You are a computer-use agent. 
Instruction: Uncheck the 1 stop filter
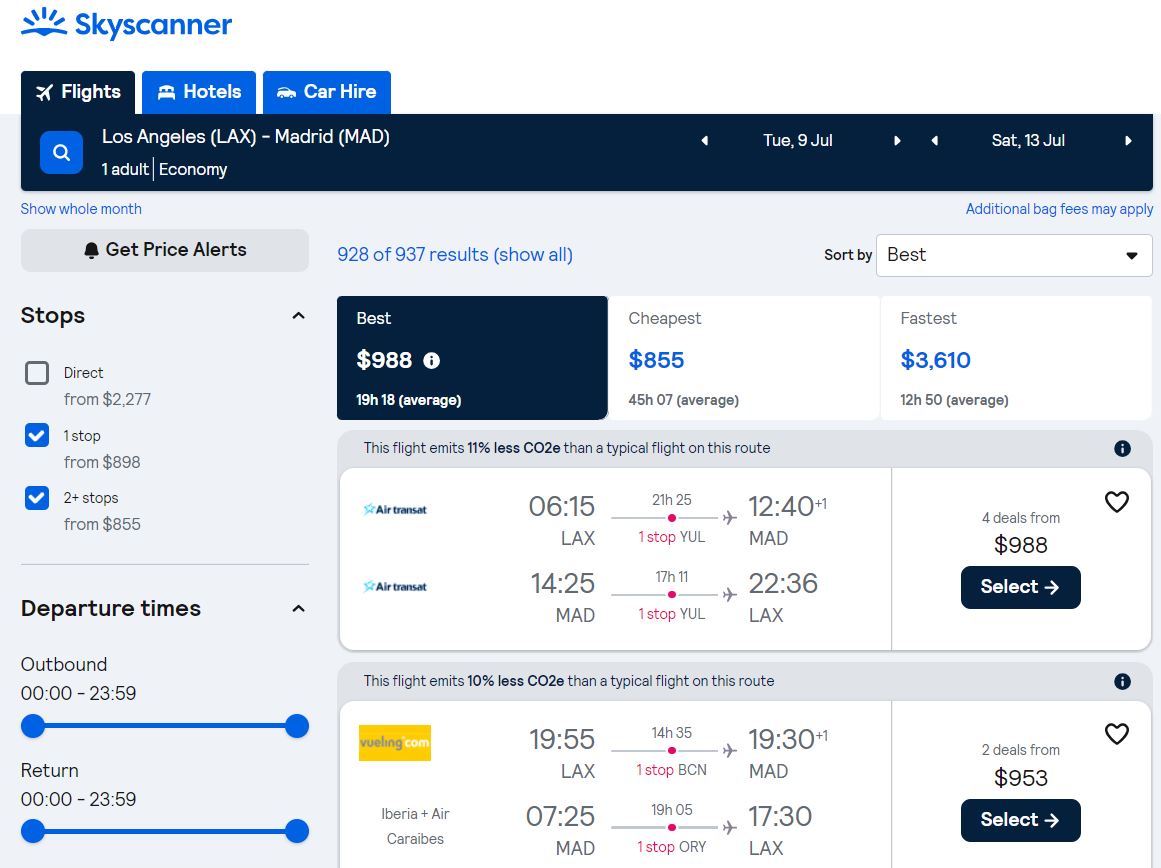37,435
